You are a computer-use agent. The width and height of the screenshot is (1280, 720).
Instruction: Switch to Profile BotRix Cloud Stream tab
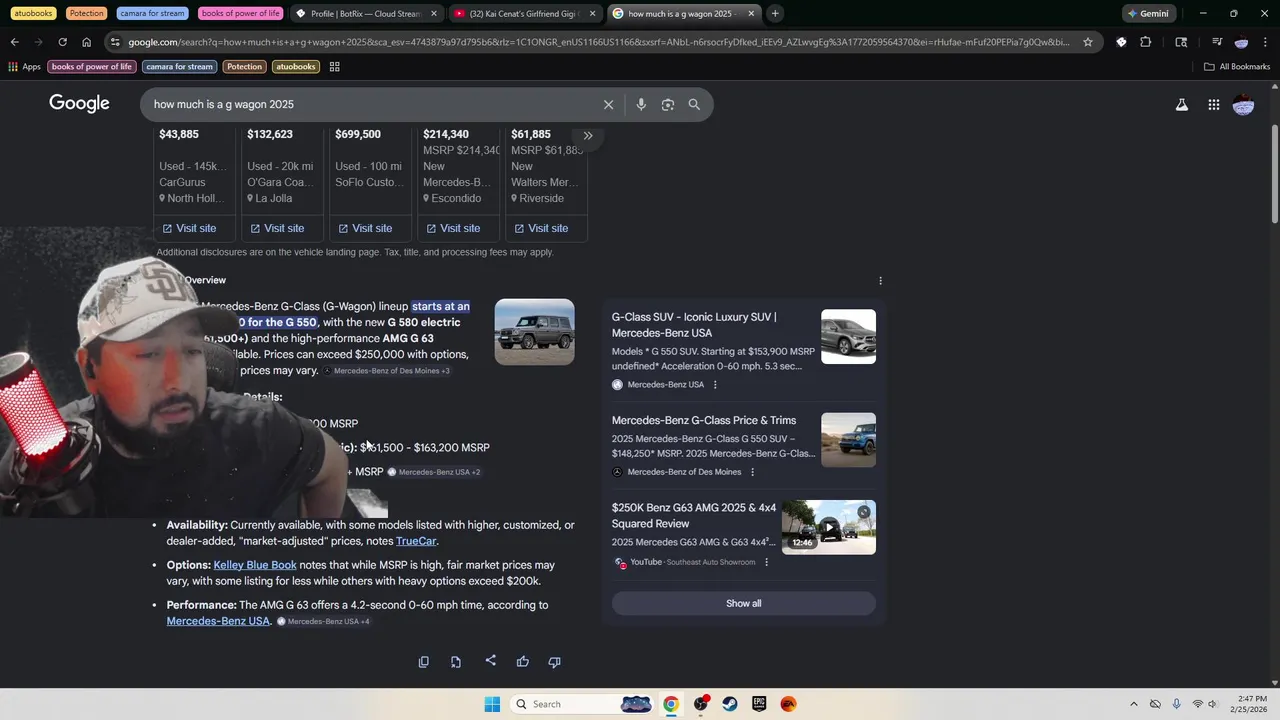click(365, 14)
